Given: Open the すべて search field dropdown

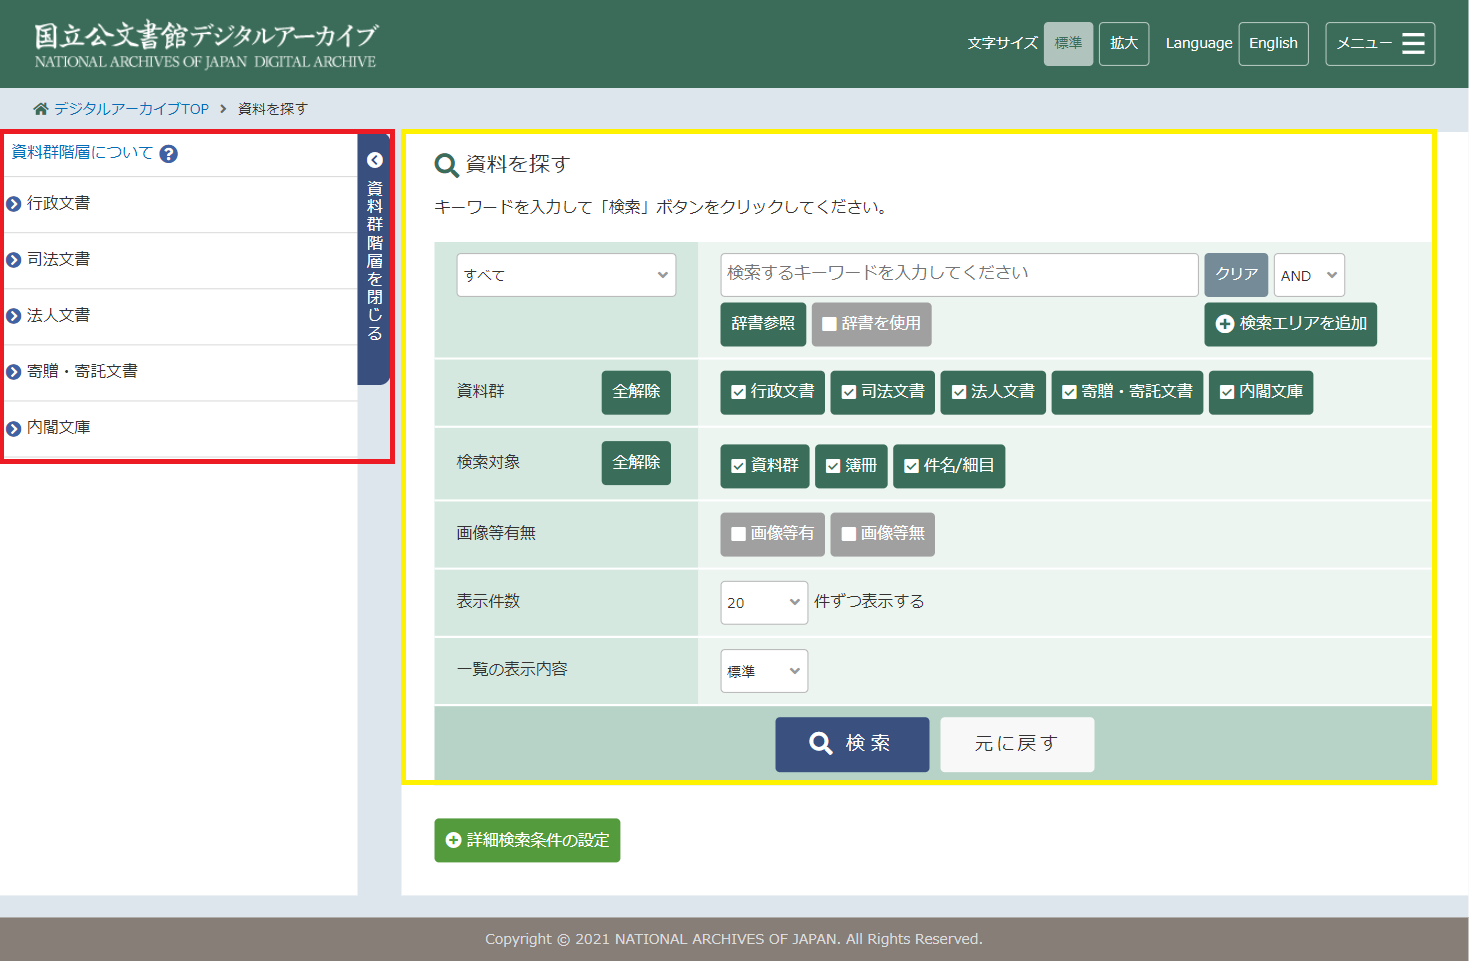Looking at the screenshot, I should pos(566,275).
